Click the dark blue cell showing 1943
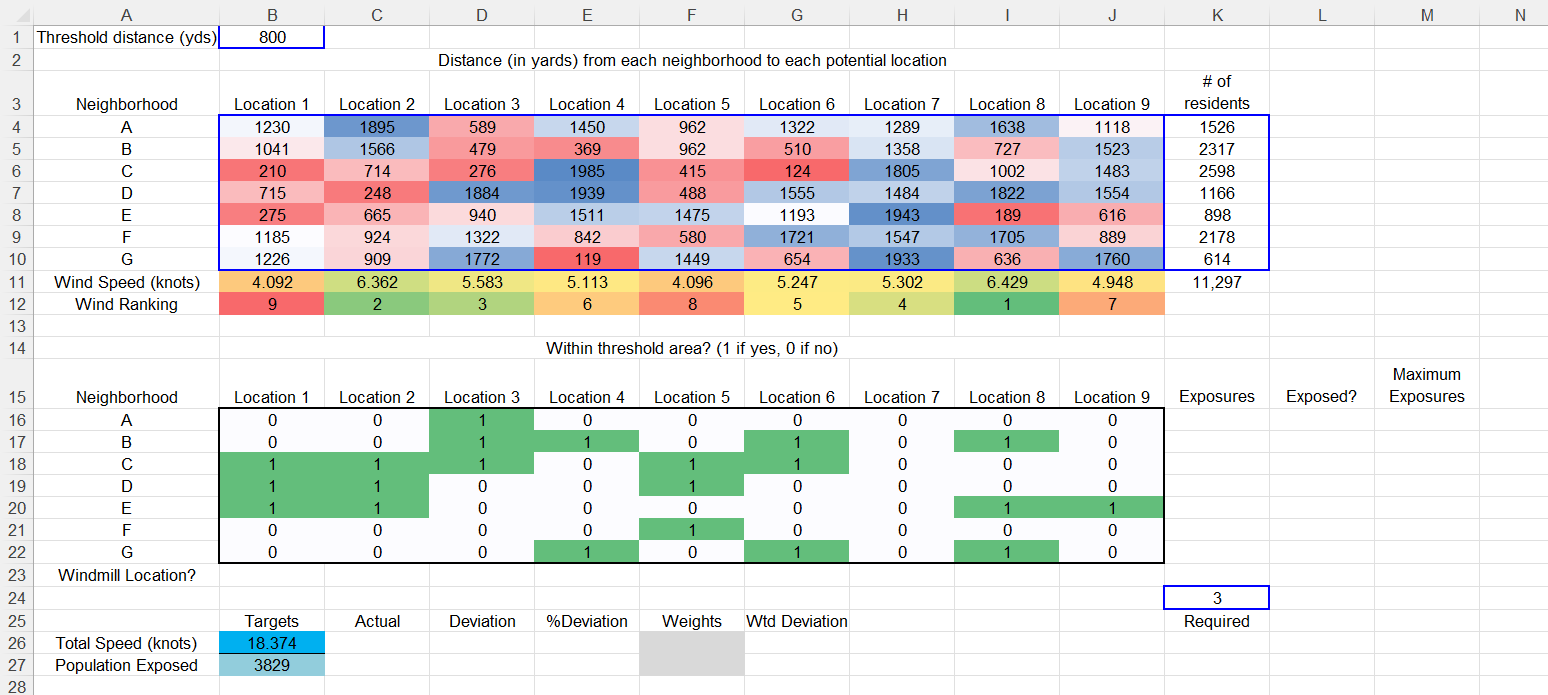The image size is (1548, 695). [902, 215]
